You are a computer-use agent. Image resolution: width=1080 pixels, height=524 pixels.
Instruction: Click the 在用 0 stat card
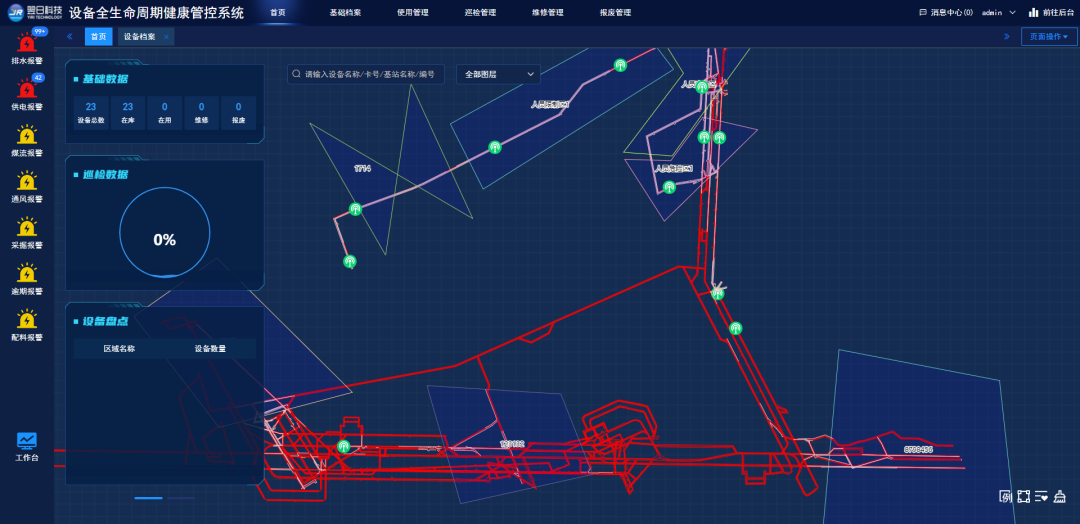coord(164,113)
